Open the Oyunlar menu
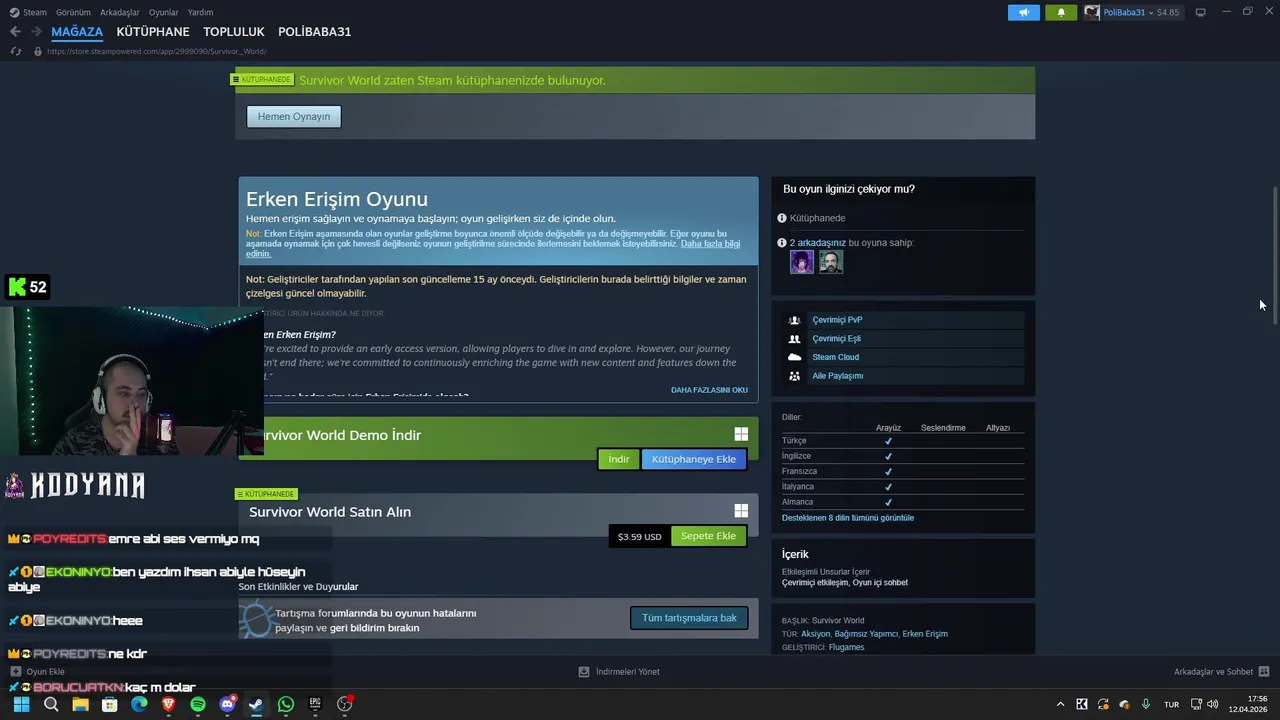The image size is (1280, 720). [x=163, y=12]
